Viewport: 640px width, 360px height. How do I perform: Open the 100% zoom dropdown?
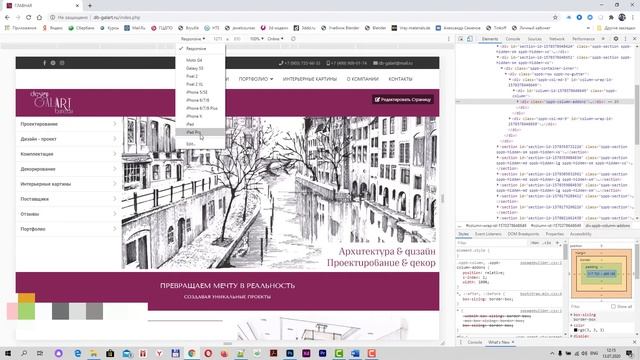coord(257,39)
